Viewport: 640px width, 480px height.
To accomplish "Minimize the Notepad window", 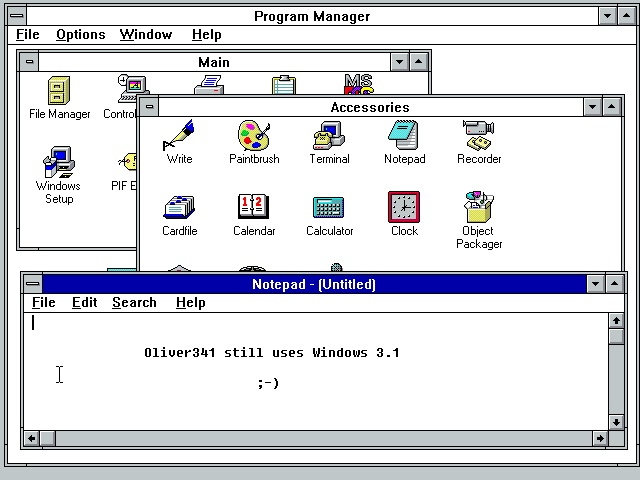I will click(596, 284).
